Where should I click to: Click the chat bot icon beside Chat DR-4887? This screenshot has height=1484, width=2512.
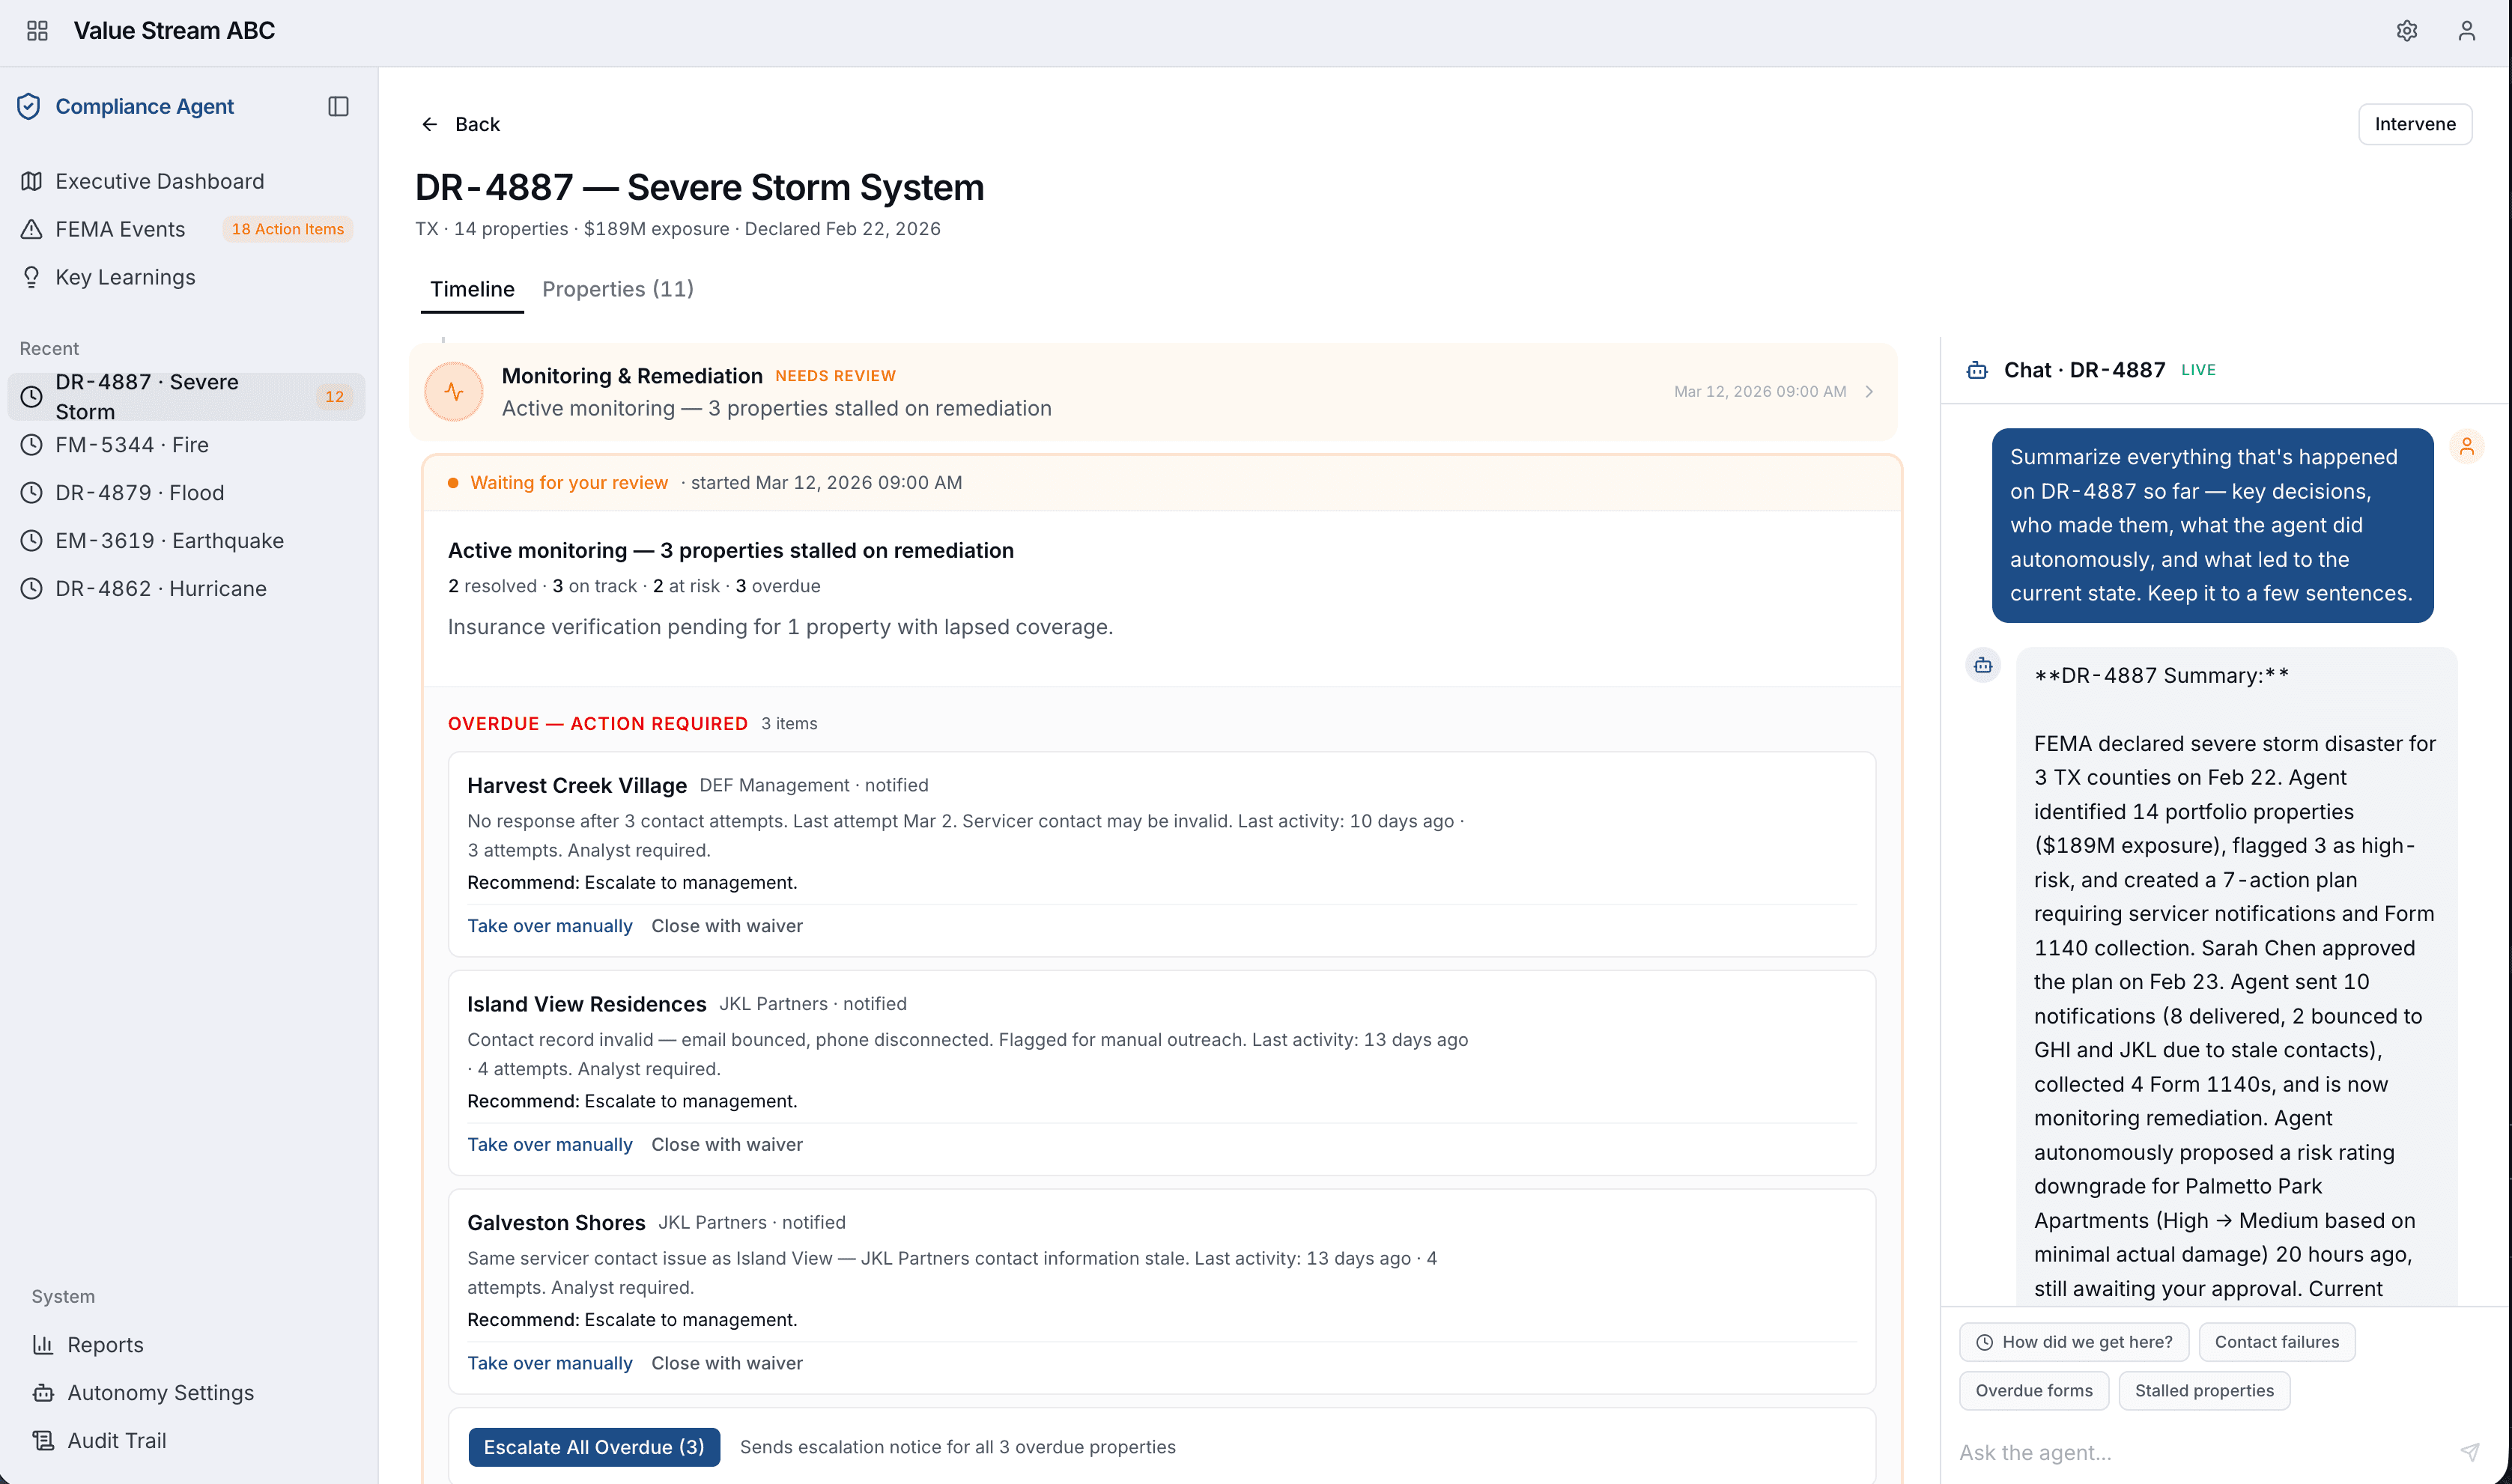(x=1977, y=370)
